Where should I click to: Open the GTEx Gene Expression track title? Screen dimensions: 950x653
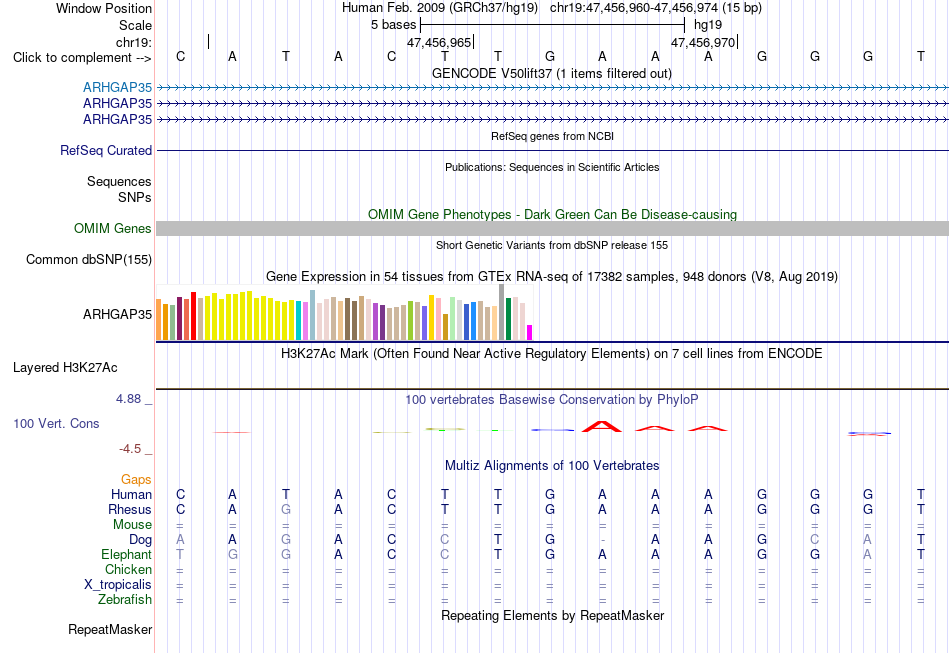552,277
